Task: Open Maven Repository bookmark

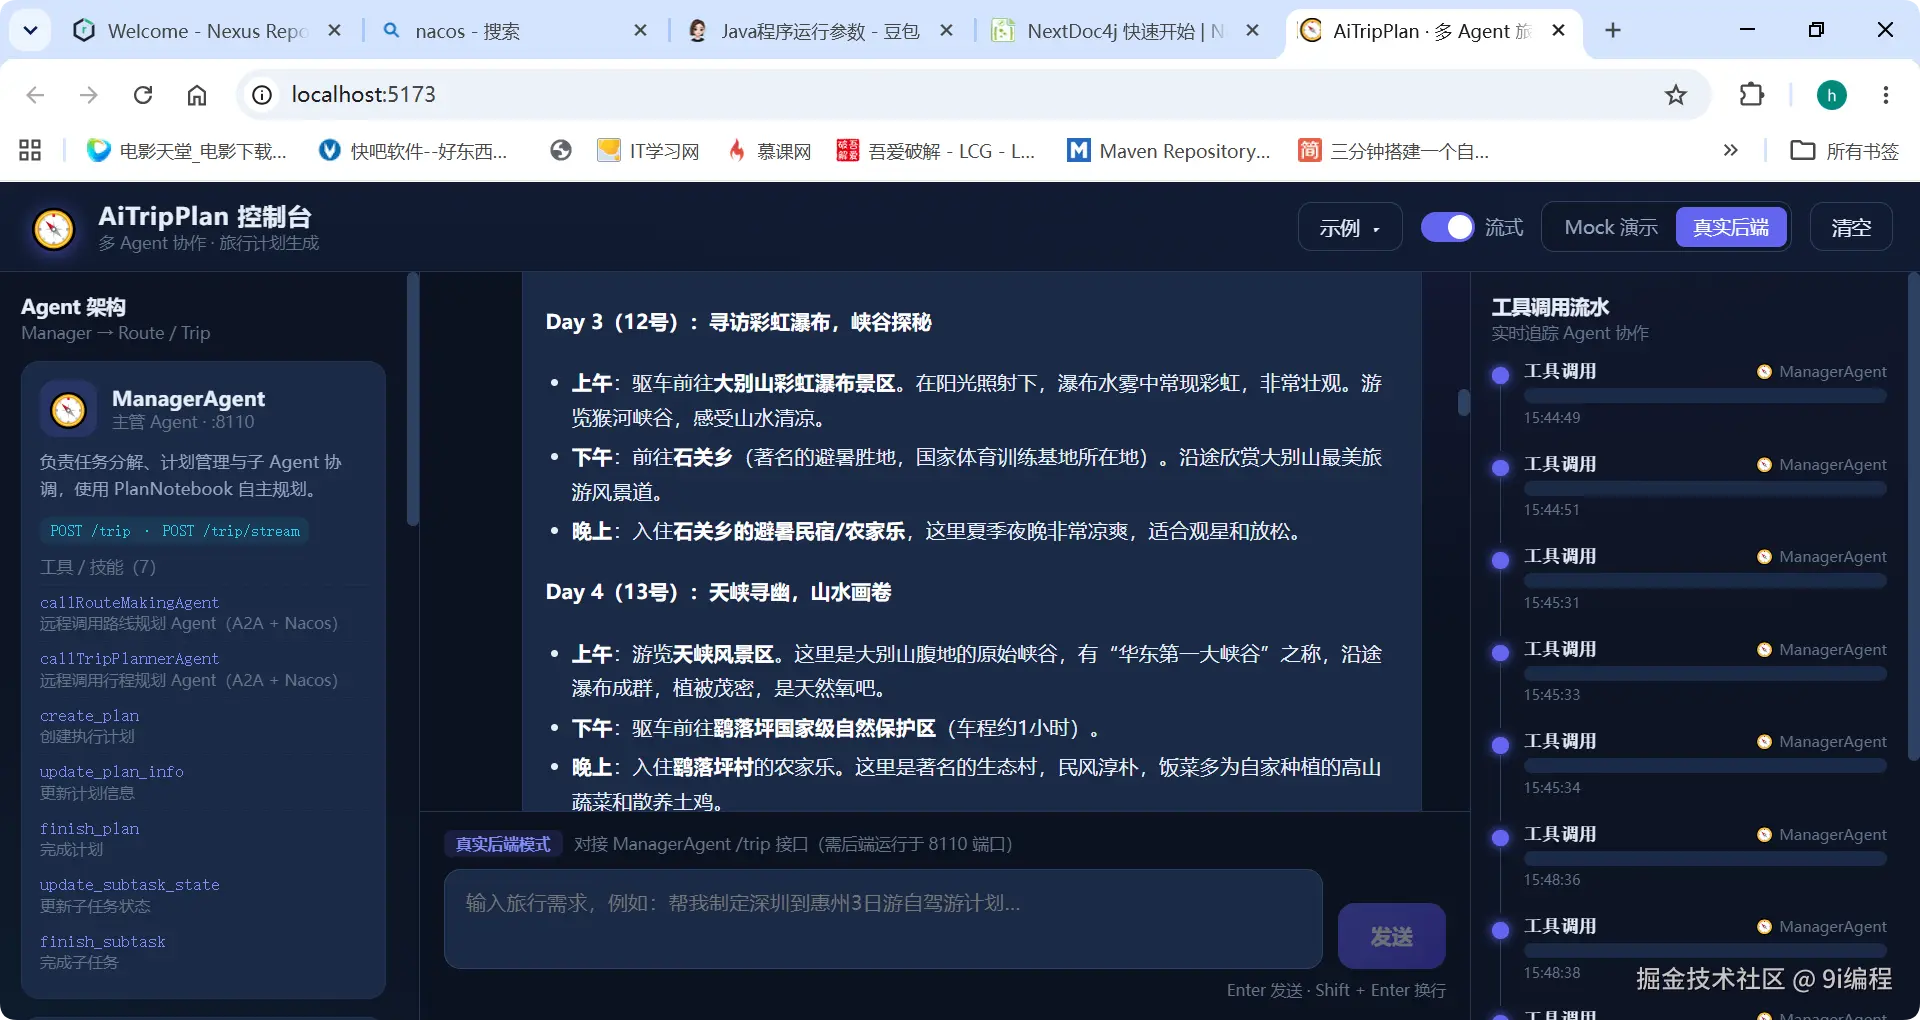Action: [1169, 151]
